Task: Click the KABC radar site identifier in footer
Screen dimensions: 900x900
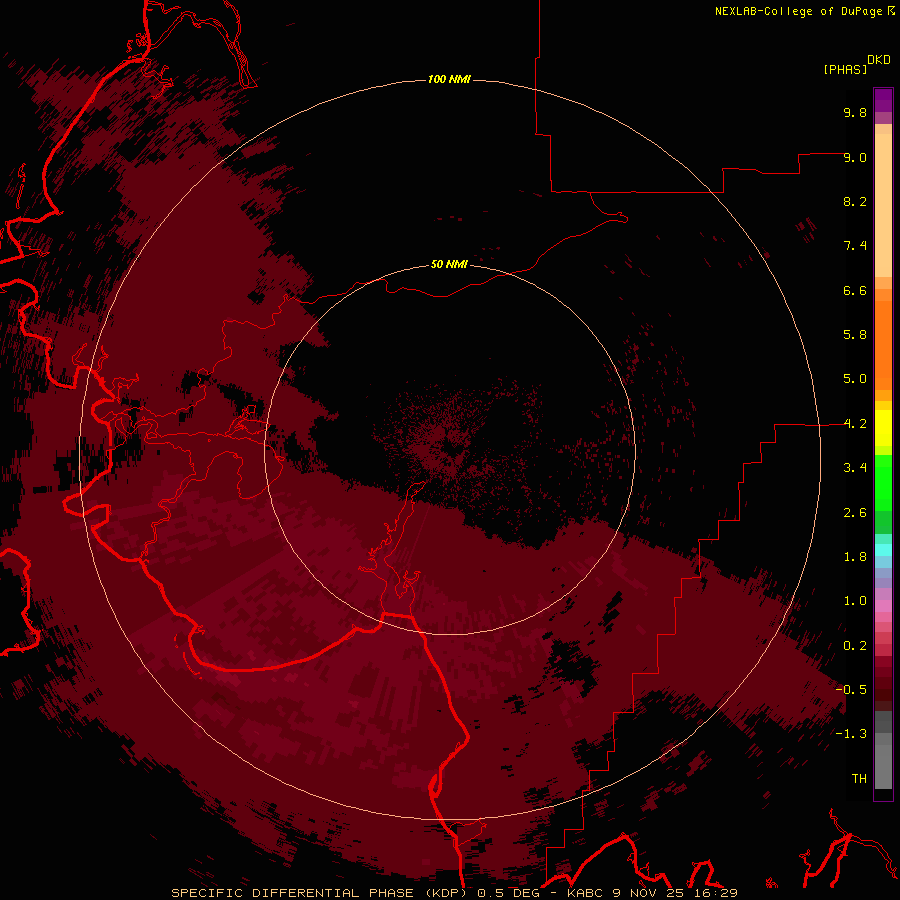Action: [585, 893]
